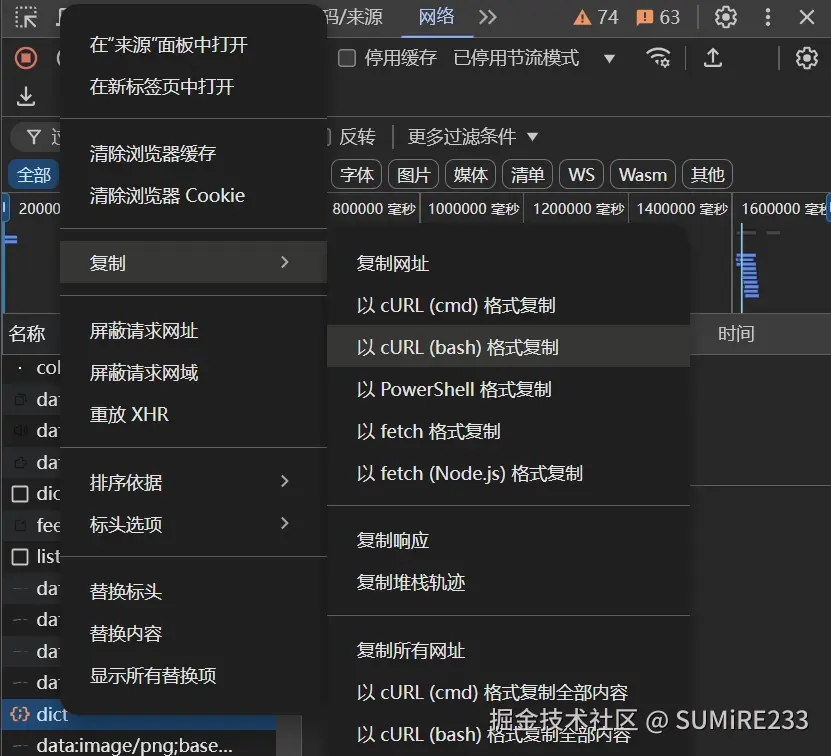Select the fee request row
Screen dimensions: 831x756
coord(32,525)
